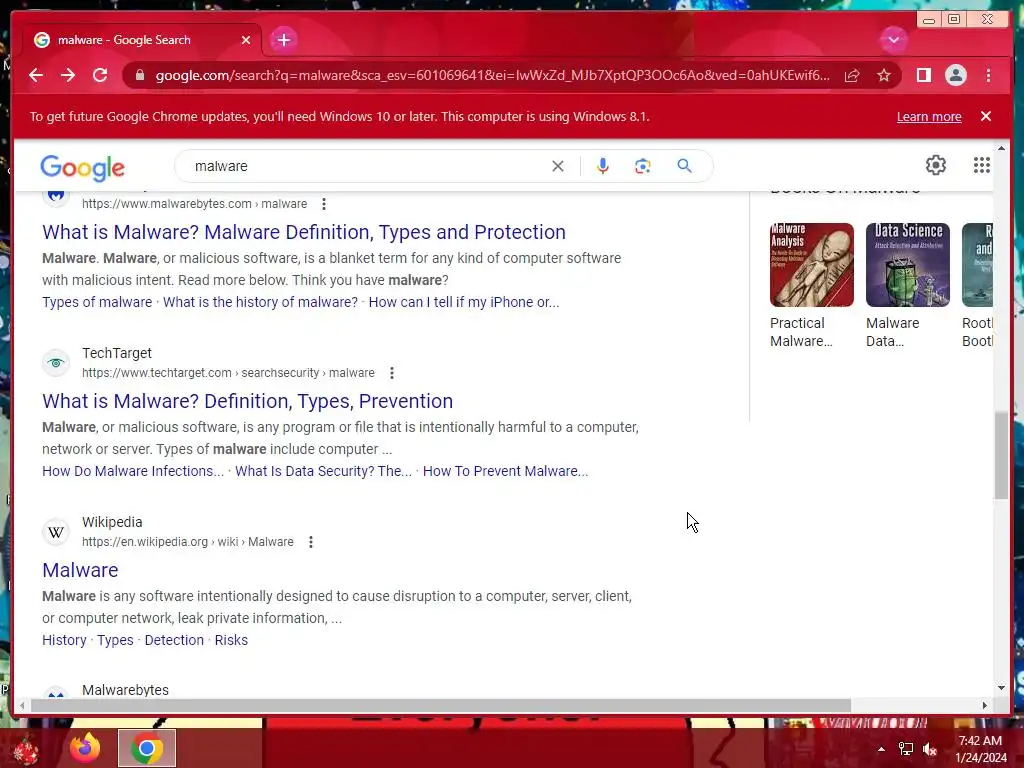Go to Google homepage via logo
The image size is (1024, 768).
(82, 168)
